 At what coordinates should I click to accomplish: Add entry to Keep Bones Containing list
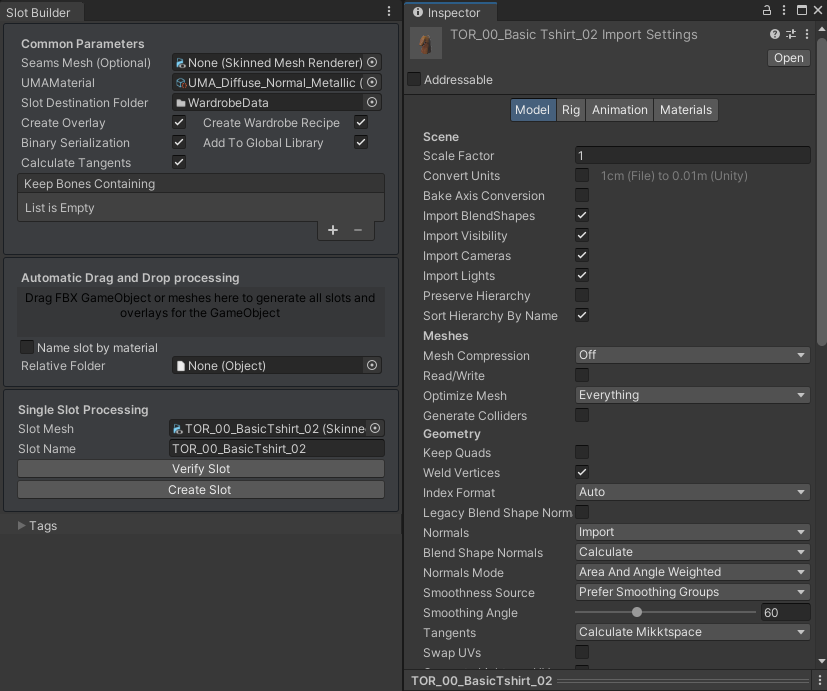pyautogui.click(x=333, y=230)
